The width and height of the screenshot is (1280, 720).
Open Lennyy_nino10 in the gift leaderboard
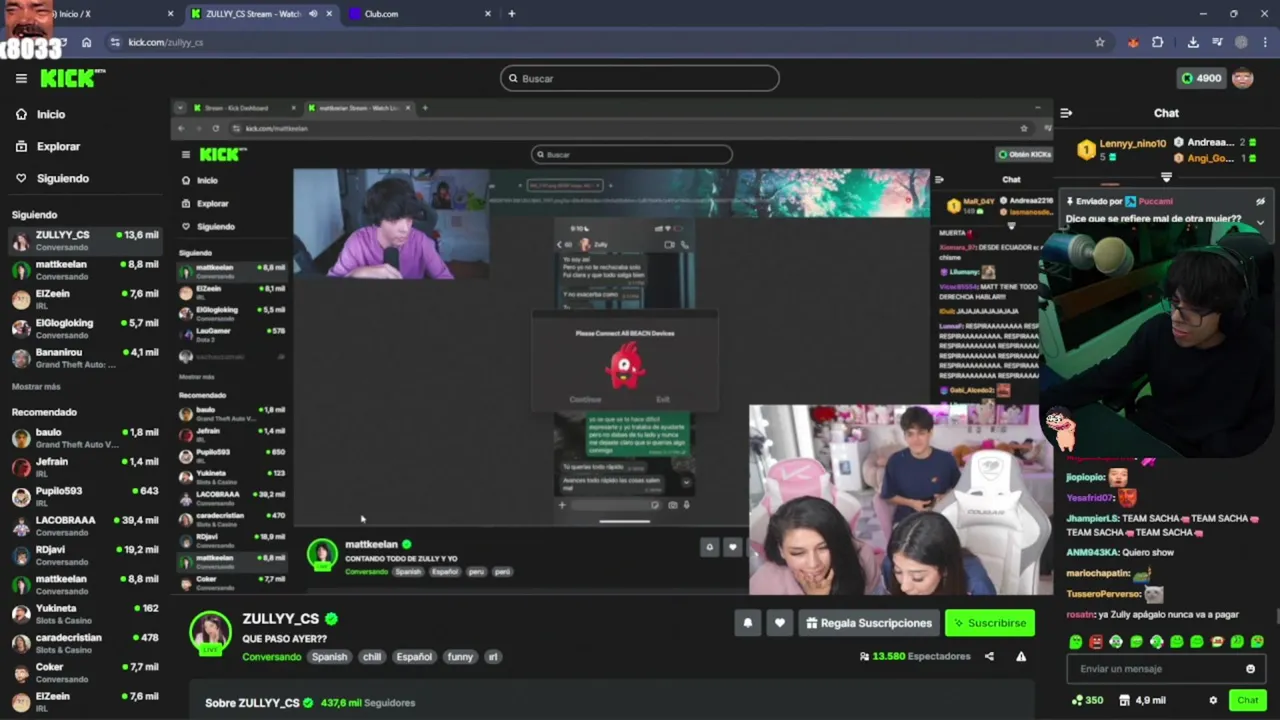(x=1132, y=144)
